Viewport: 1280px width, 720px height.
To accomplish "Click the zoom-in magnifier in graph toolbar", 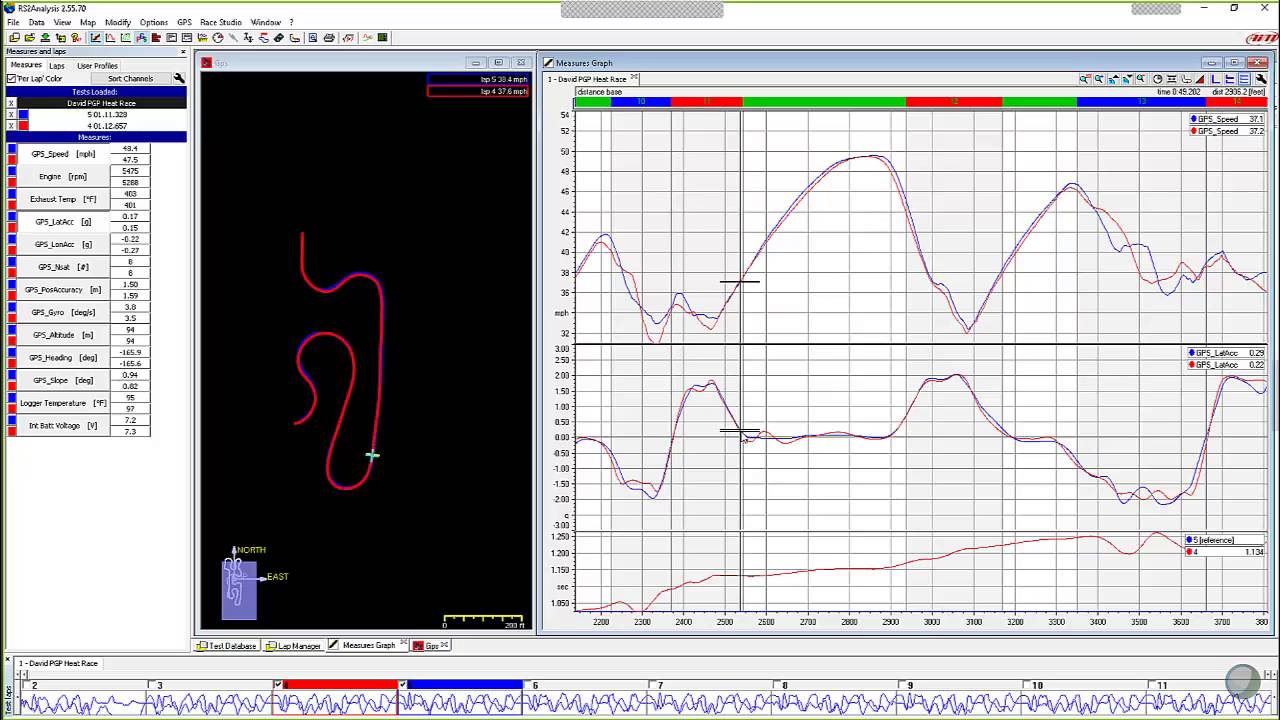I will click(x=1085, y=79).
